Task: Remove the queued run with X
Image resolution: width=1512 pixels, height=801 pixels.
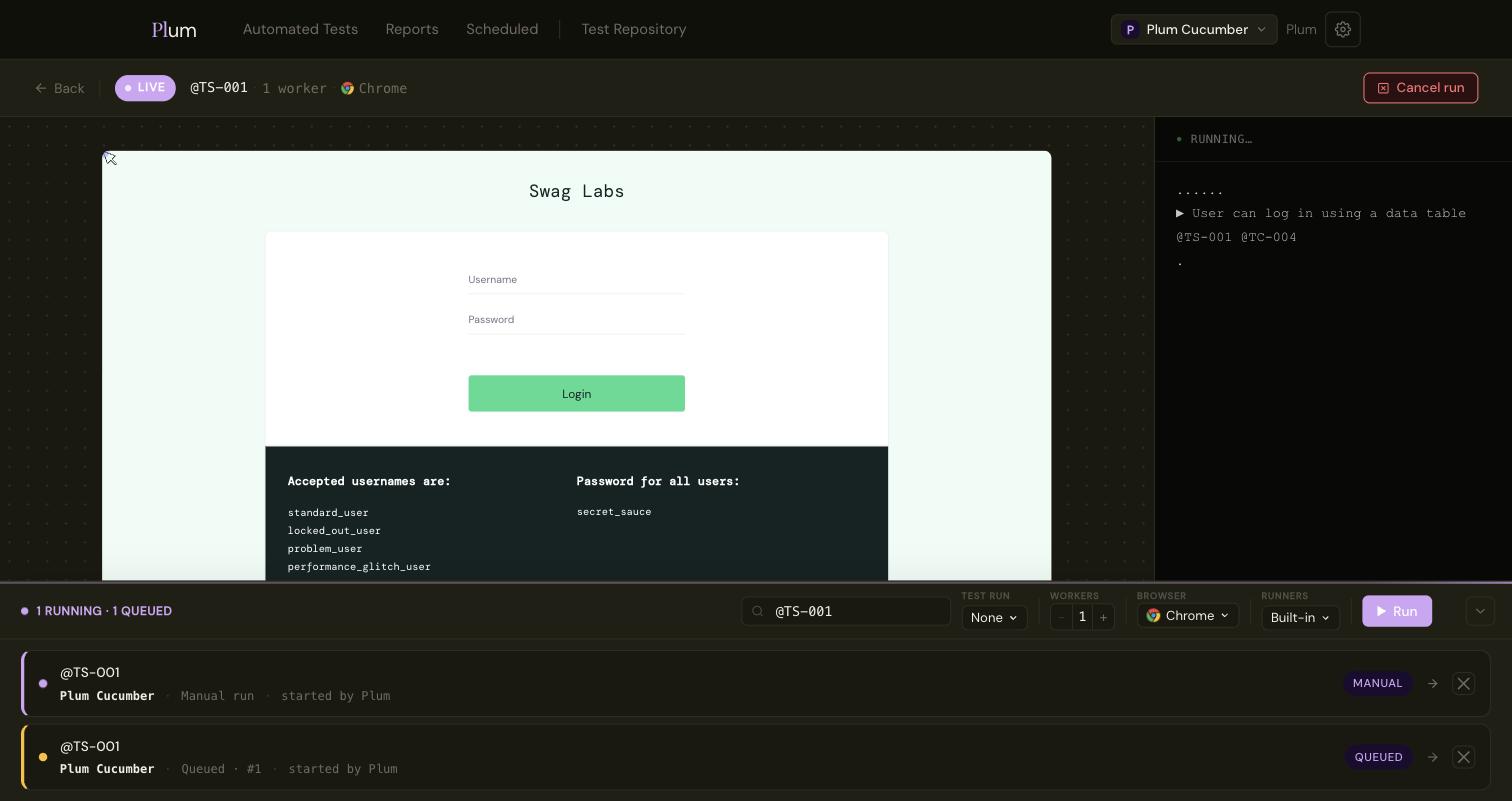Action: click(1463, 757)
